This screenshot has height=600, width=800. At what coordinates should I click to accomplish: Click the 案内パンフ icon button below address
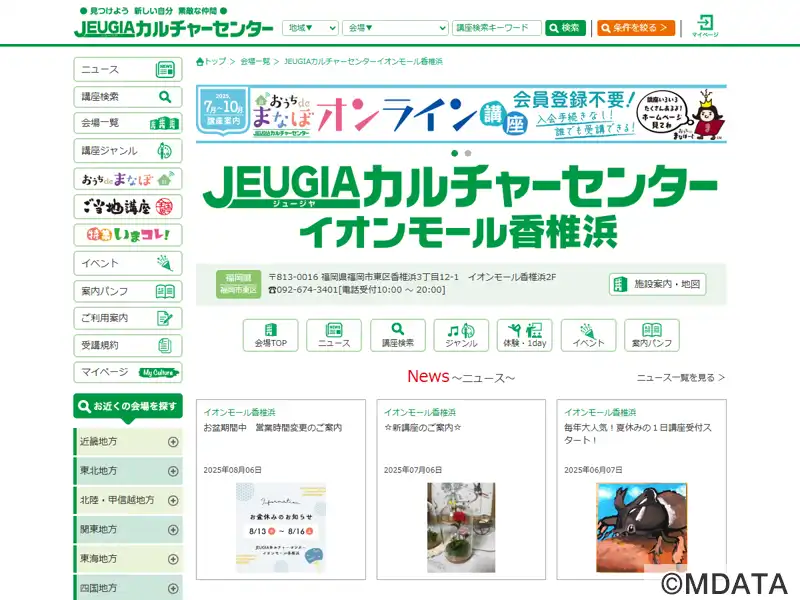point(652,335)
